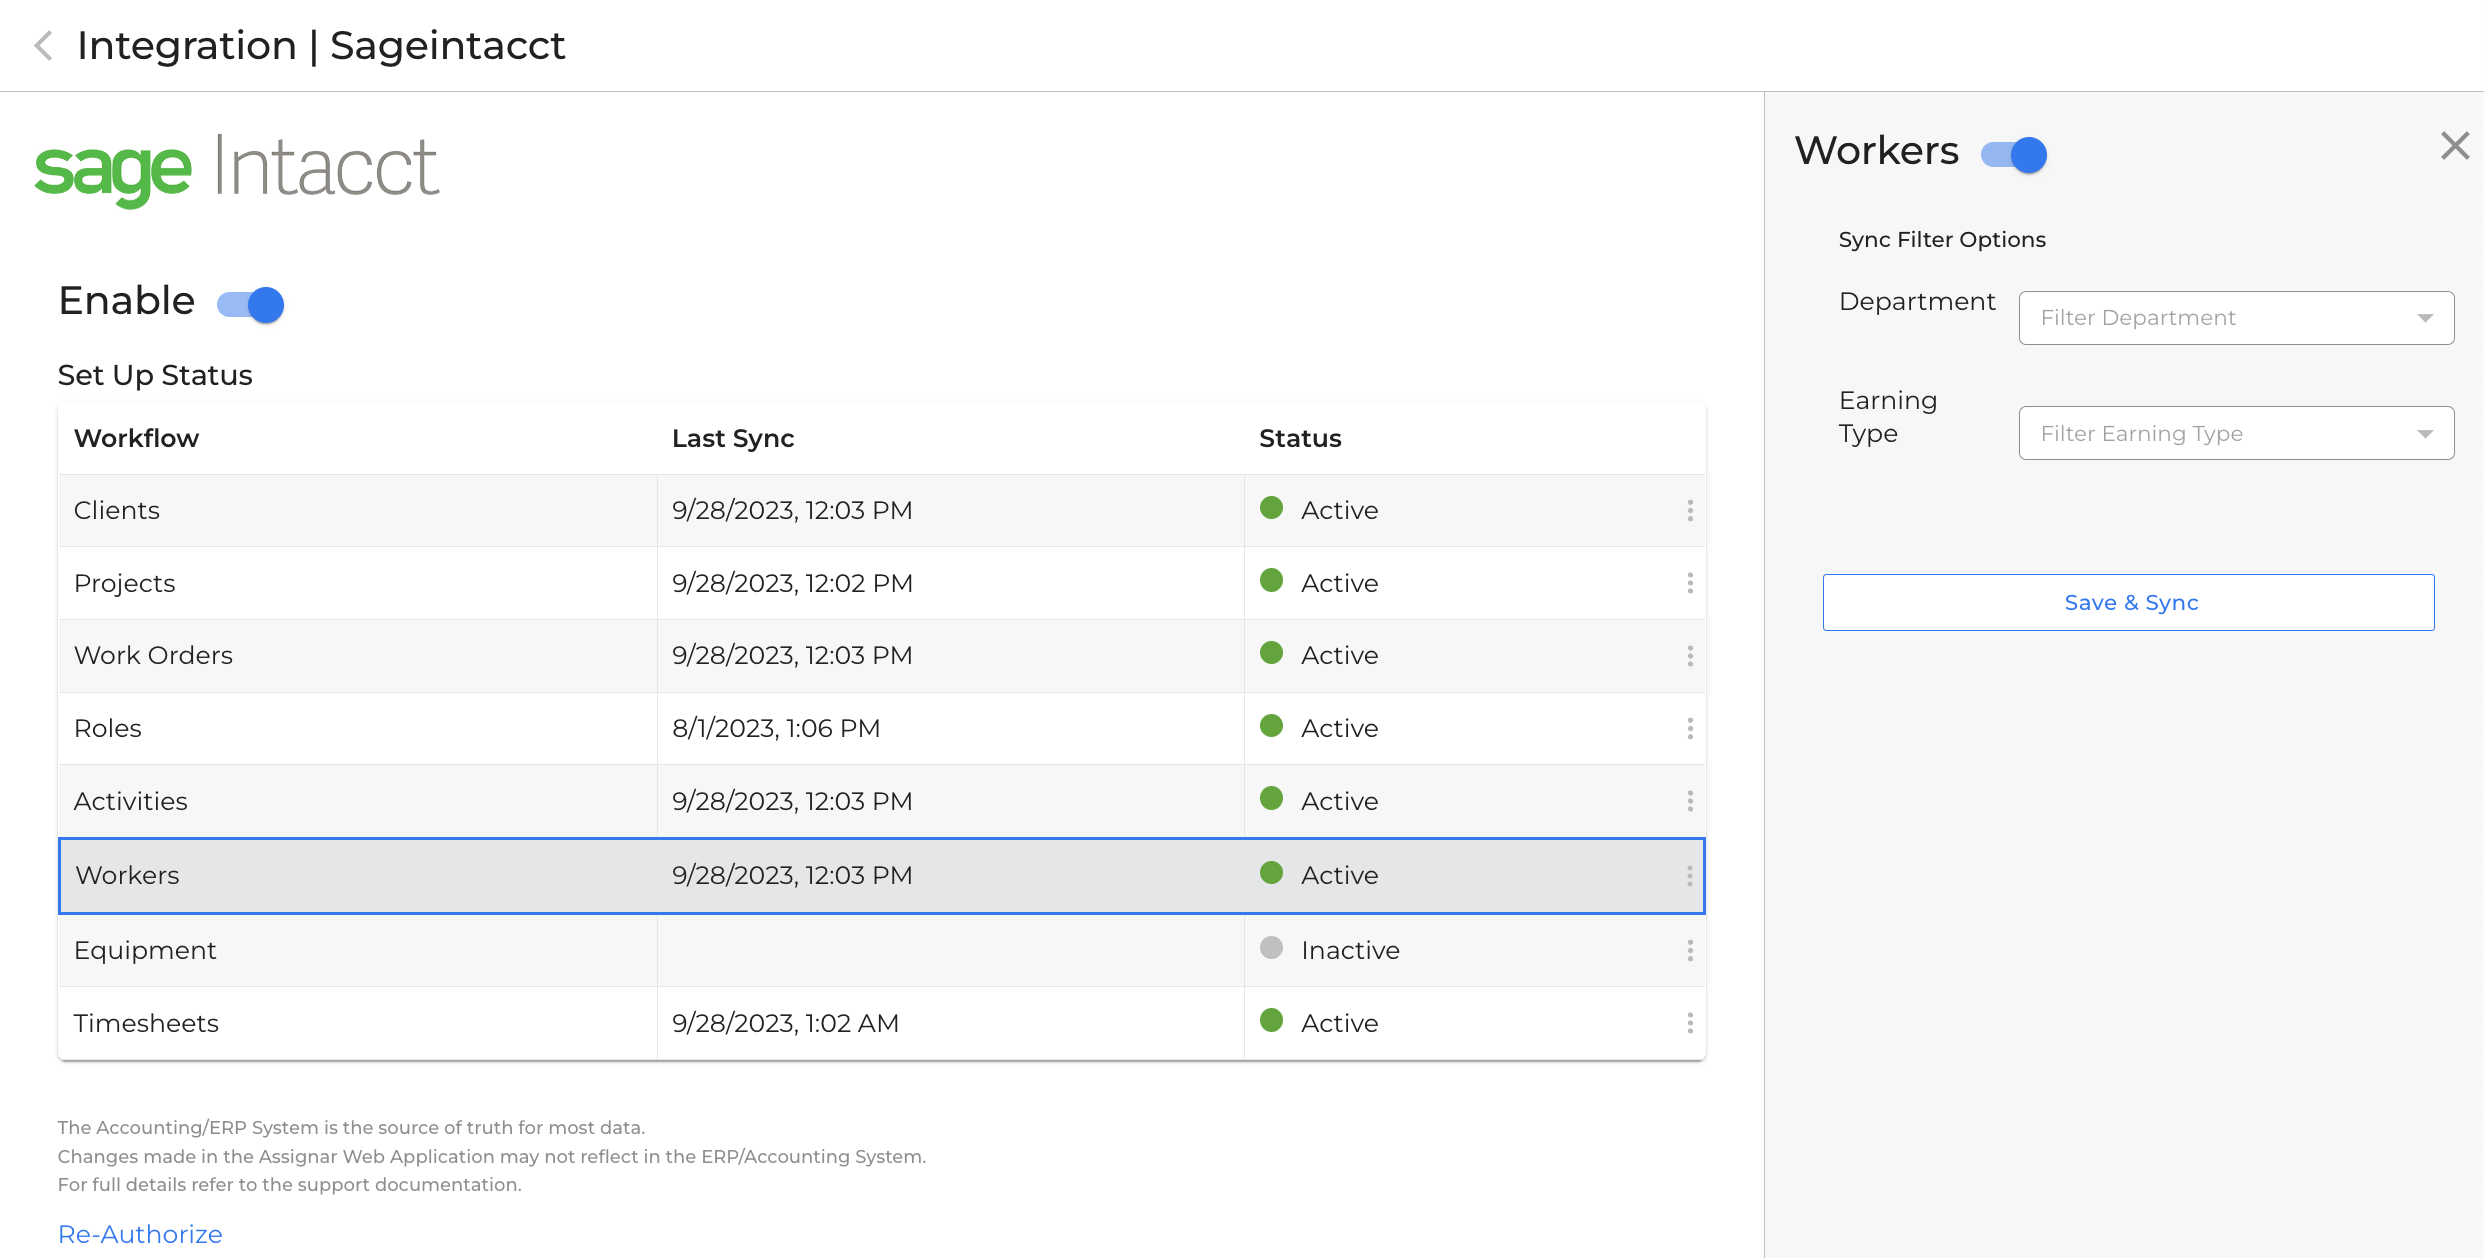Screen dimensions: 2484x1258
Task: Open the Filter Earning Type dropdown
Action: pos(2235,433)
